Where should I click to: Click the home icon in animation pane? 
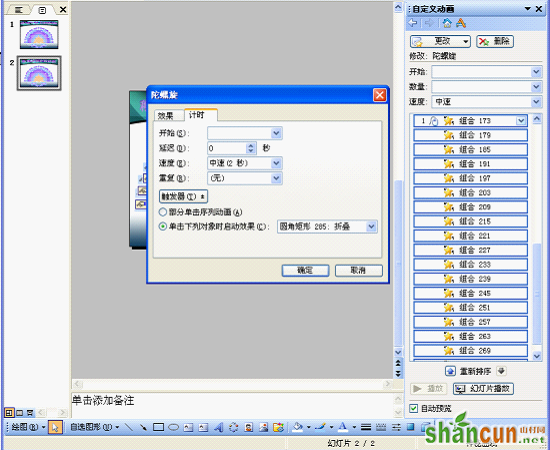447,23
